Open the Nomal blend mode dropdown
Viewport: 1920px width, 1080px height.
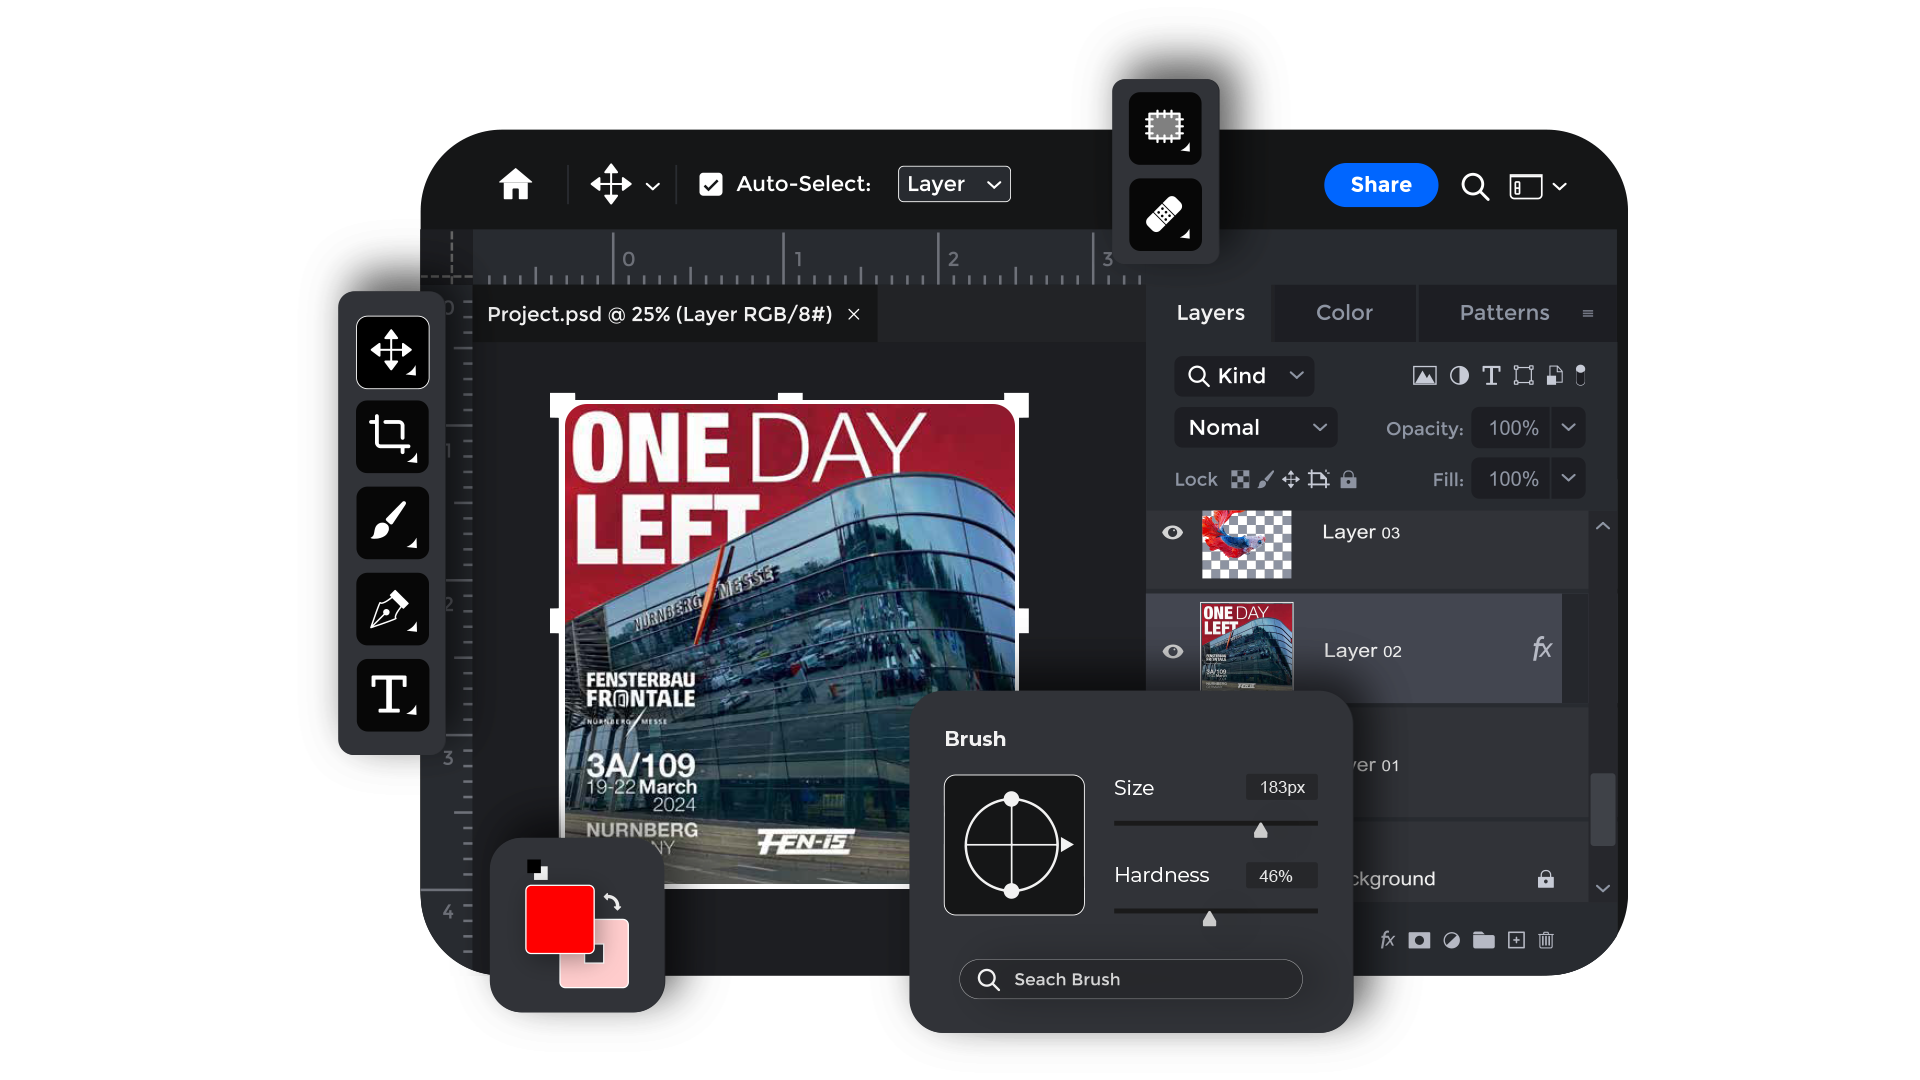coord(1256,428)
